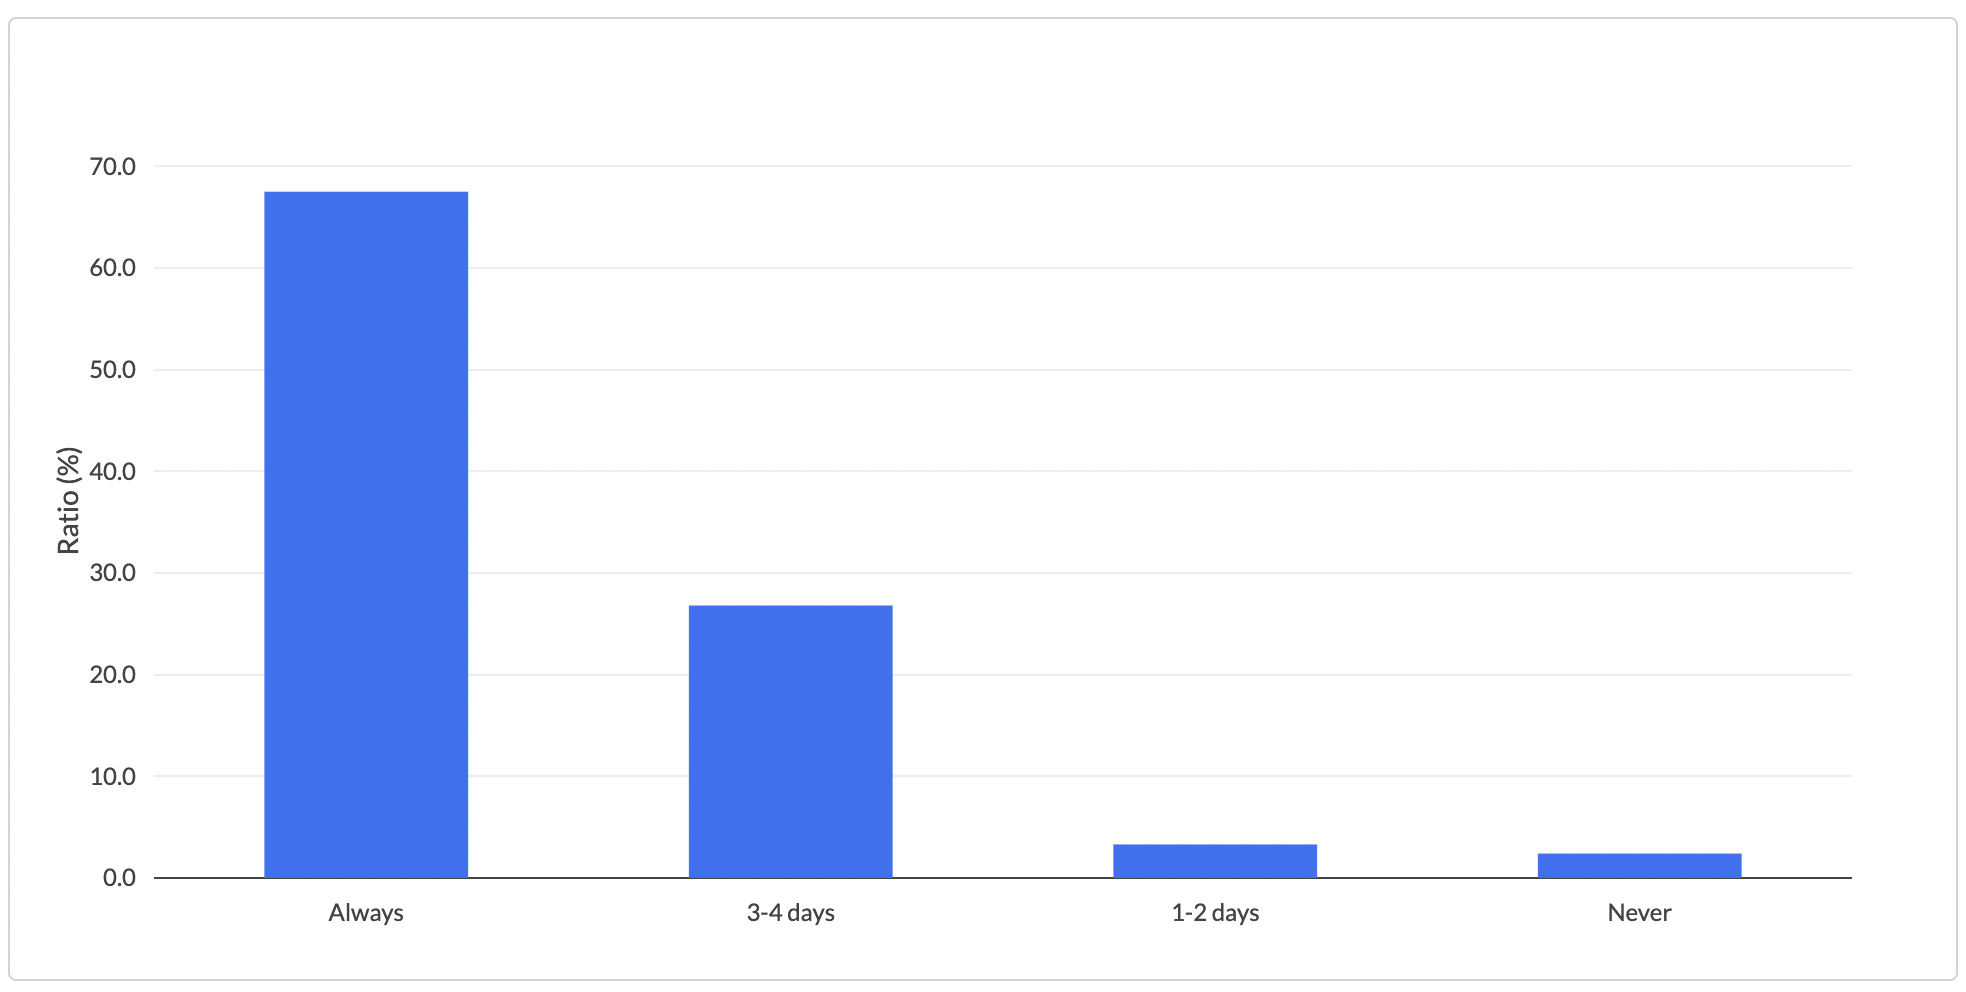
Task: Select the '1-2 days' category label
Action: pos(1215,913)
